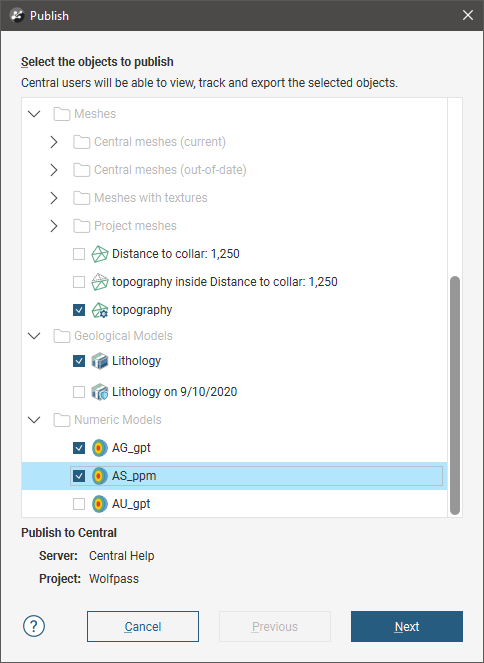Tick the AU_gpt checkbox
The height and width of the screenshot is (663, 484).
pyautogui.click(x=79, y=504)
